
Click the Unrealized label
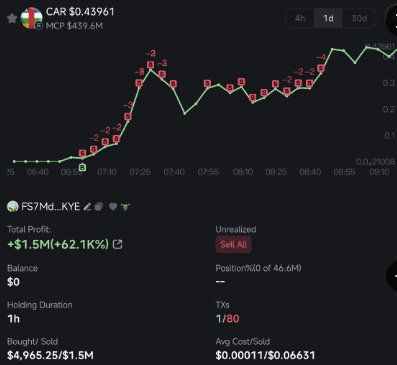tap(236, 229)
